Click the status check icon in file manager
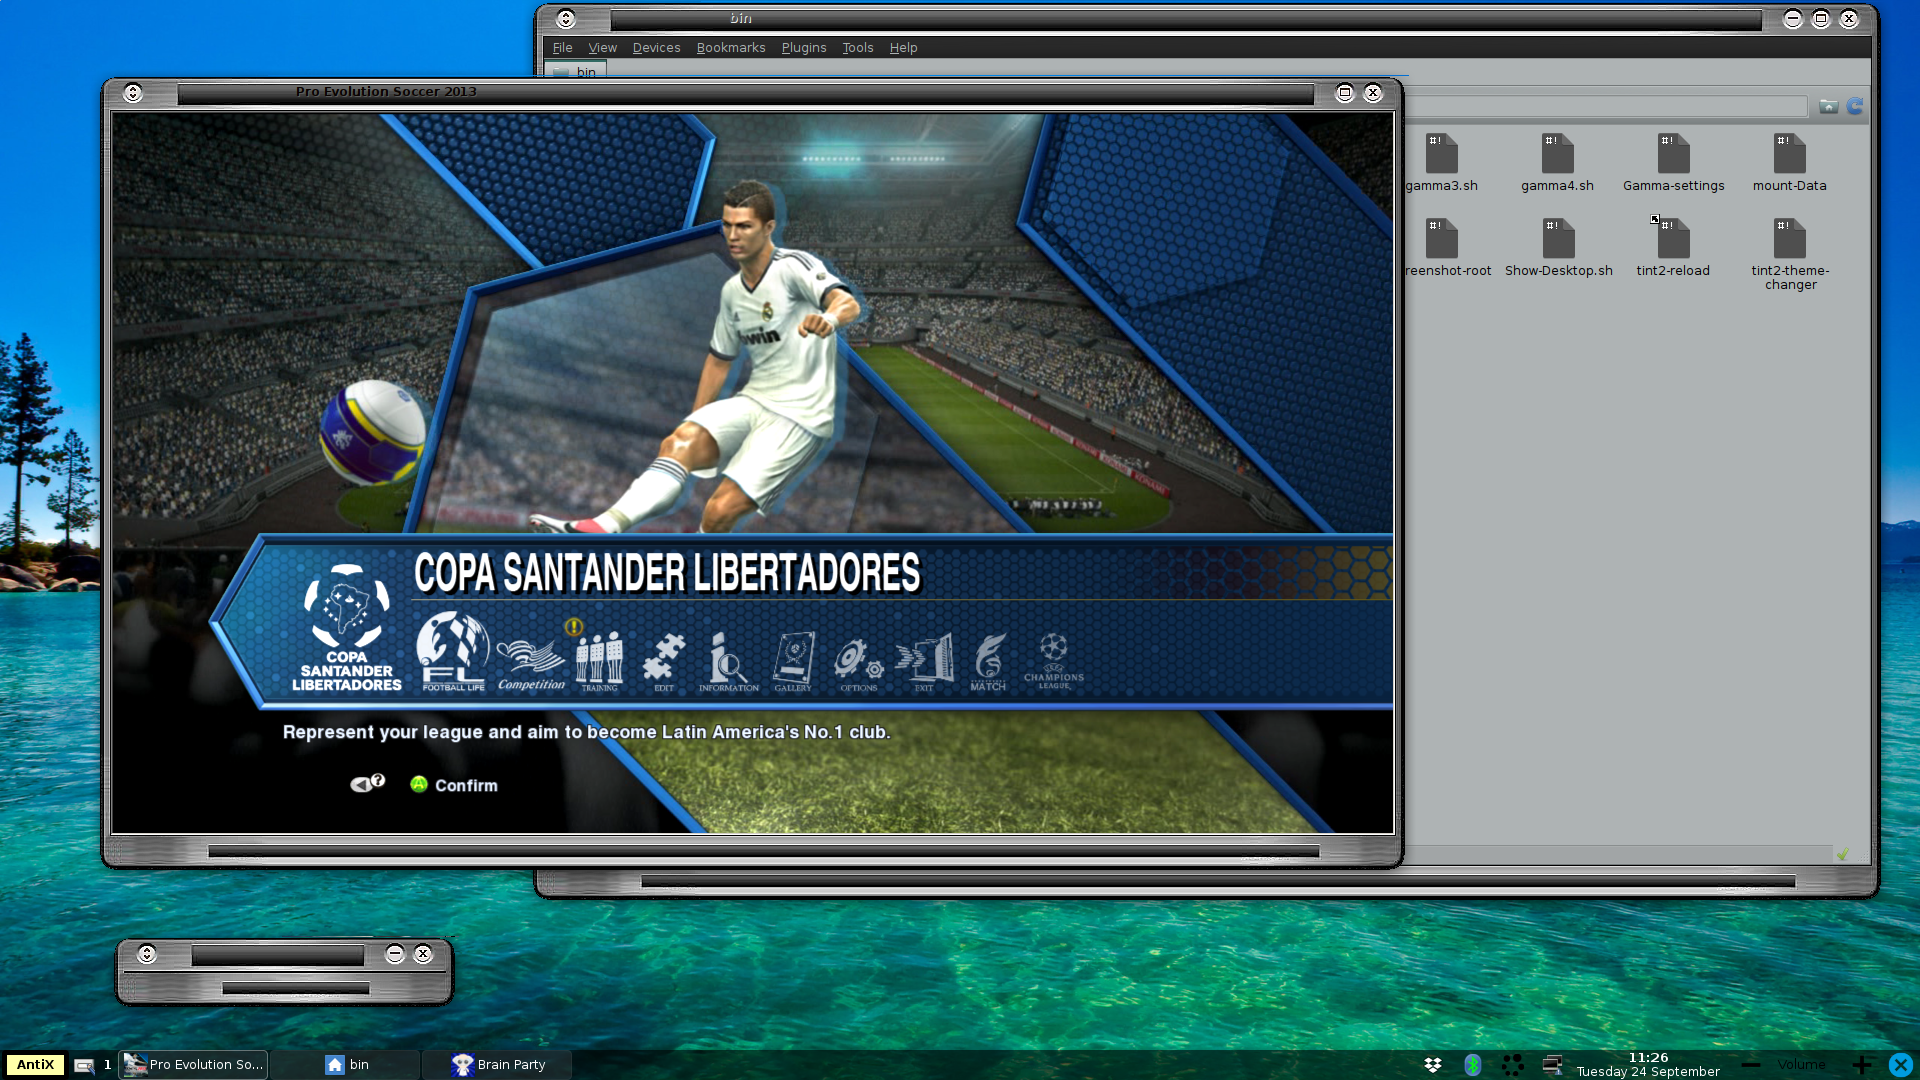This screenshot has width=1920, height=1080. point(1842,854)
